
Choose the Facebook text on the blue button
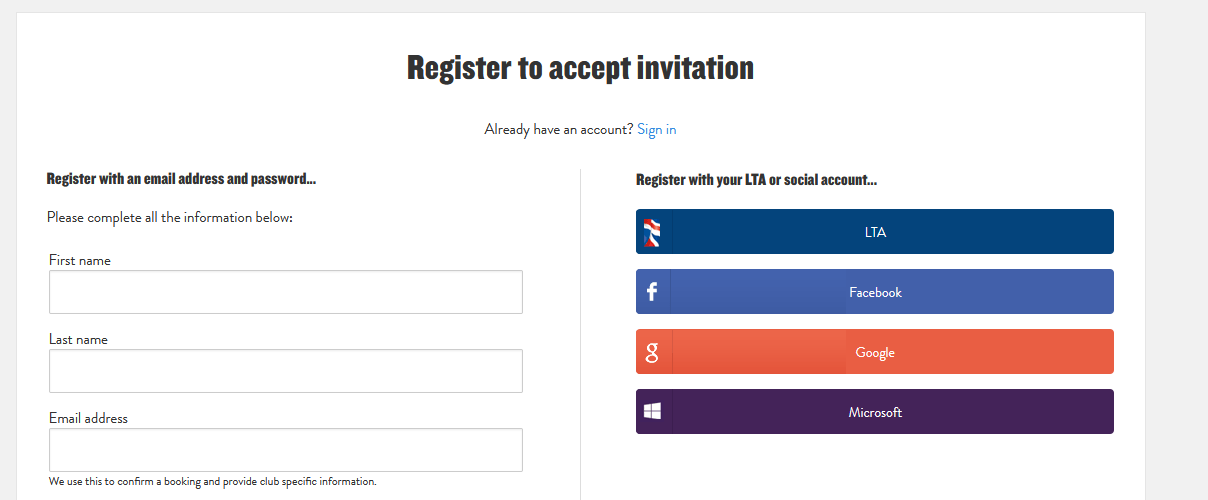pos(875,292)
